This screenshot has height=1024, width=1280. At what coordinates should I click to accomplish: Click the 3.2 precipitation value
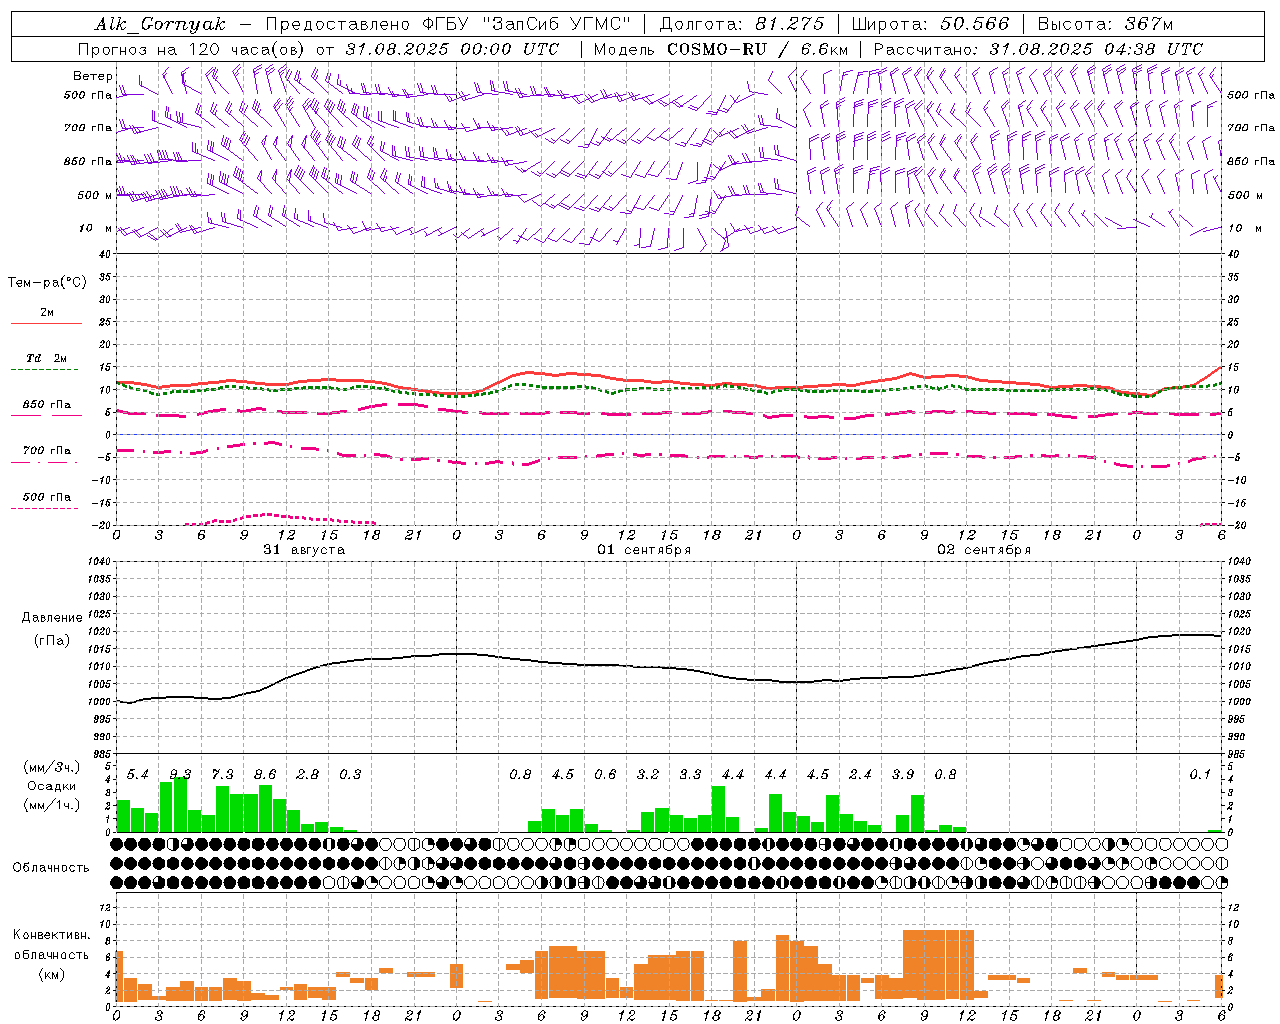[648, 775]
